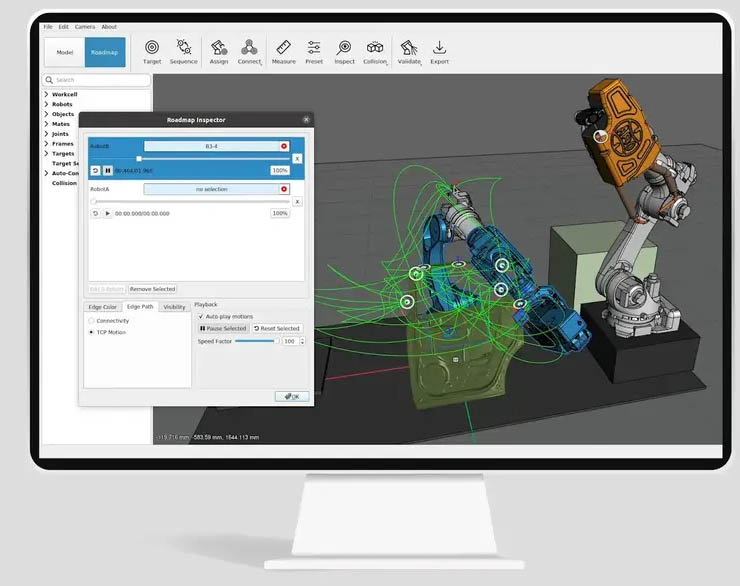Expand the Objects tree node
The width and height of the screenshot is (740, 586).
pos(46,114)
